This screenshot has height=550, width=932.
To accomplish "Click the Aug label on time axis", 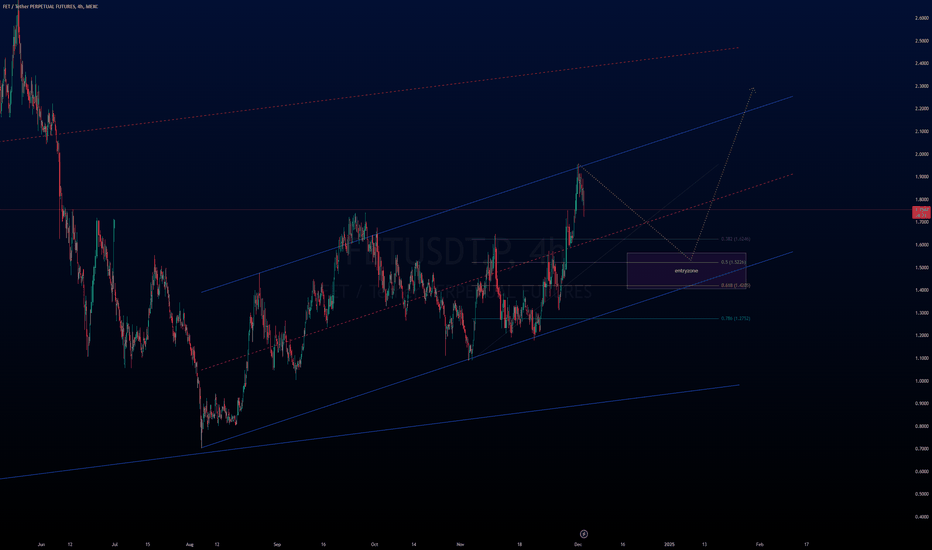I will tap(190, 544).
